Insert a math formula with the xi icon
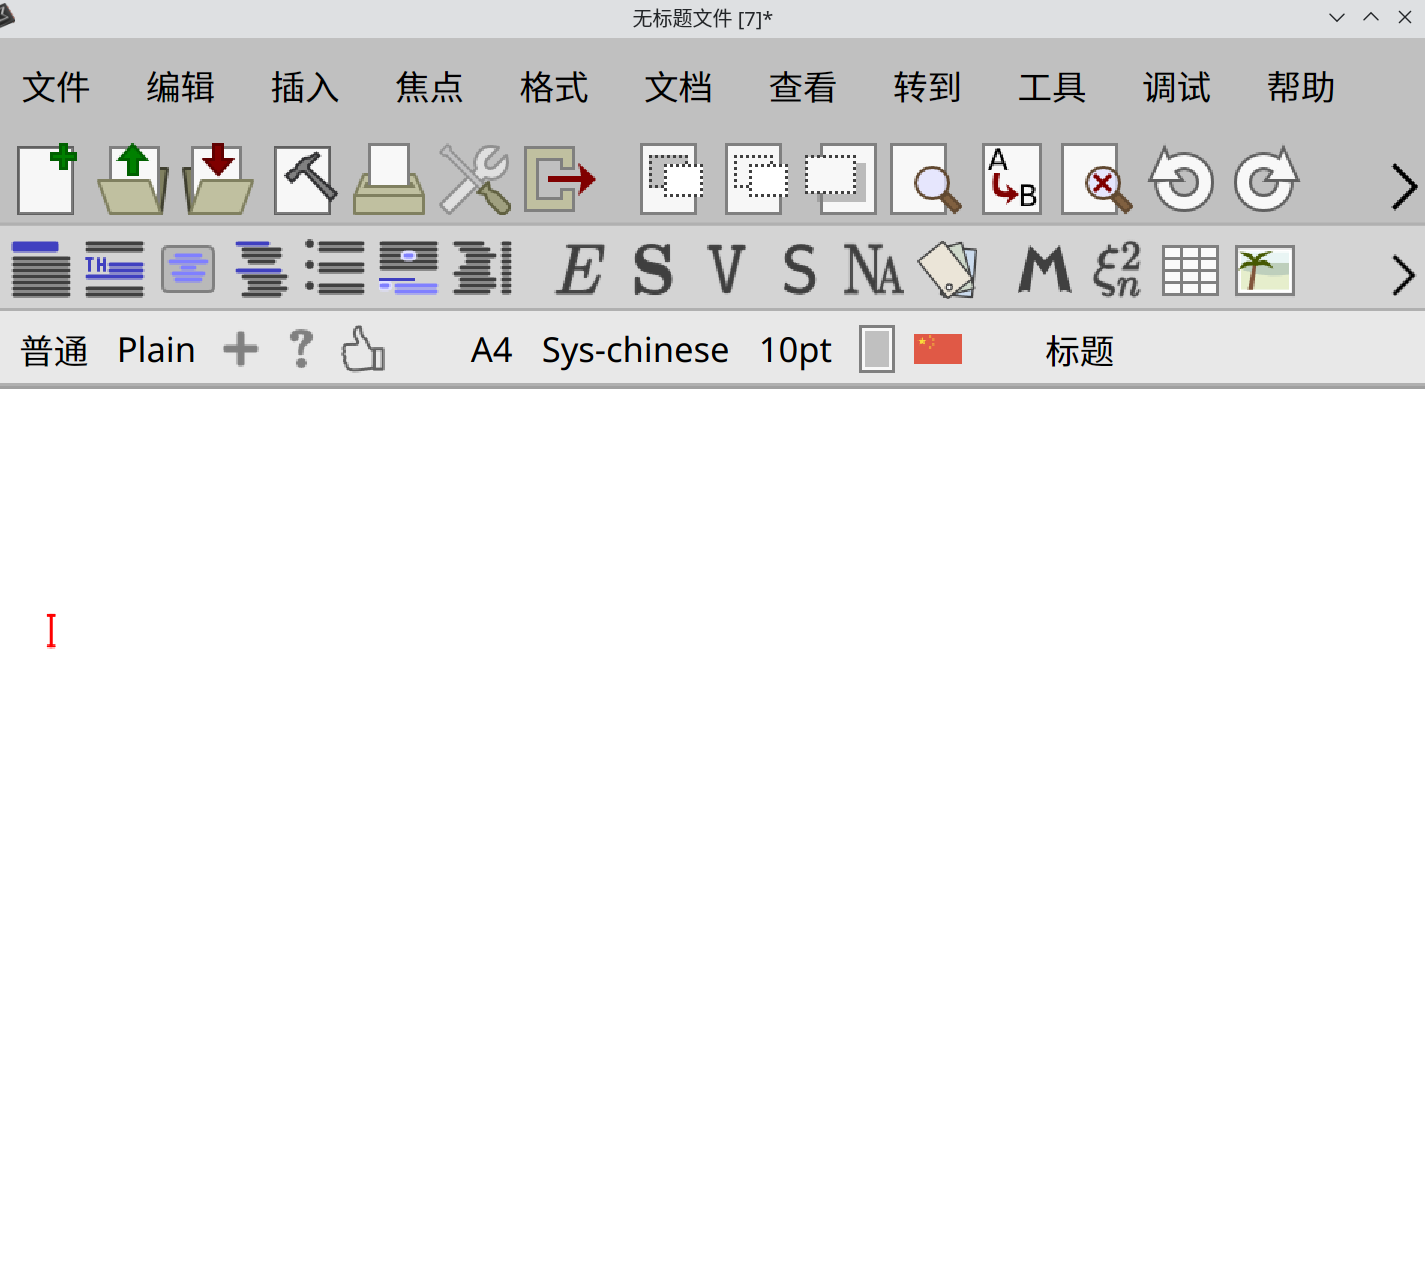The width and height of the screenshot is (1425, 1272). (1117, 269)
